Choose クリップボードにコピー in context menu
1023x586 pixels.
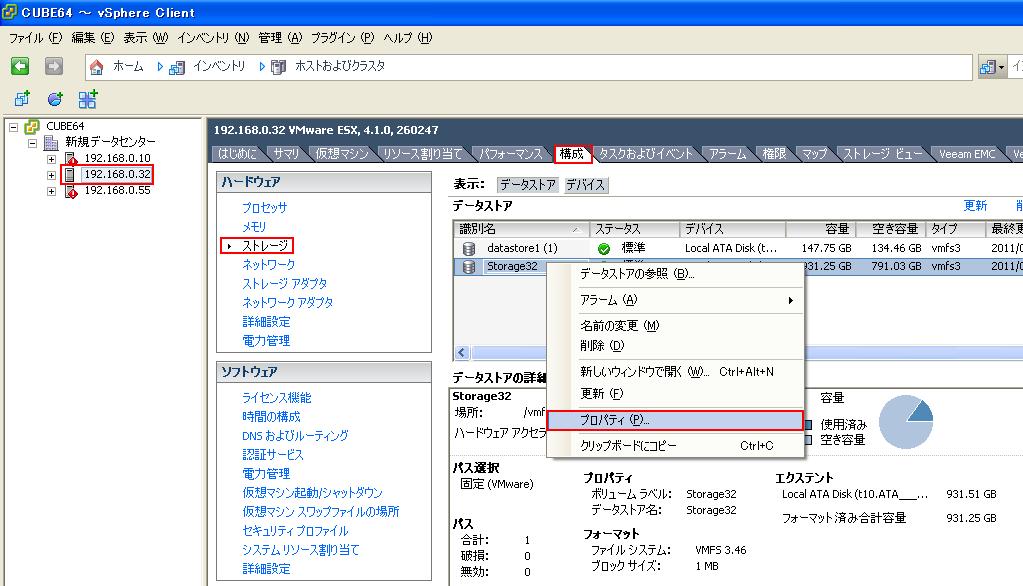point(675,446)
